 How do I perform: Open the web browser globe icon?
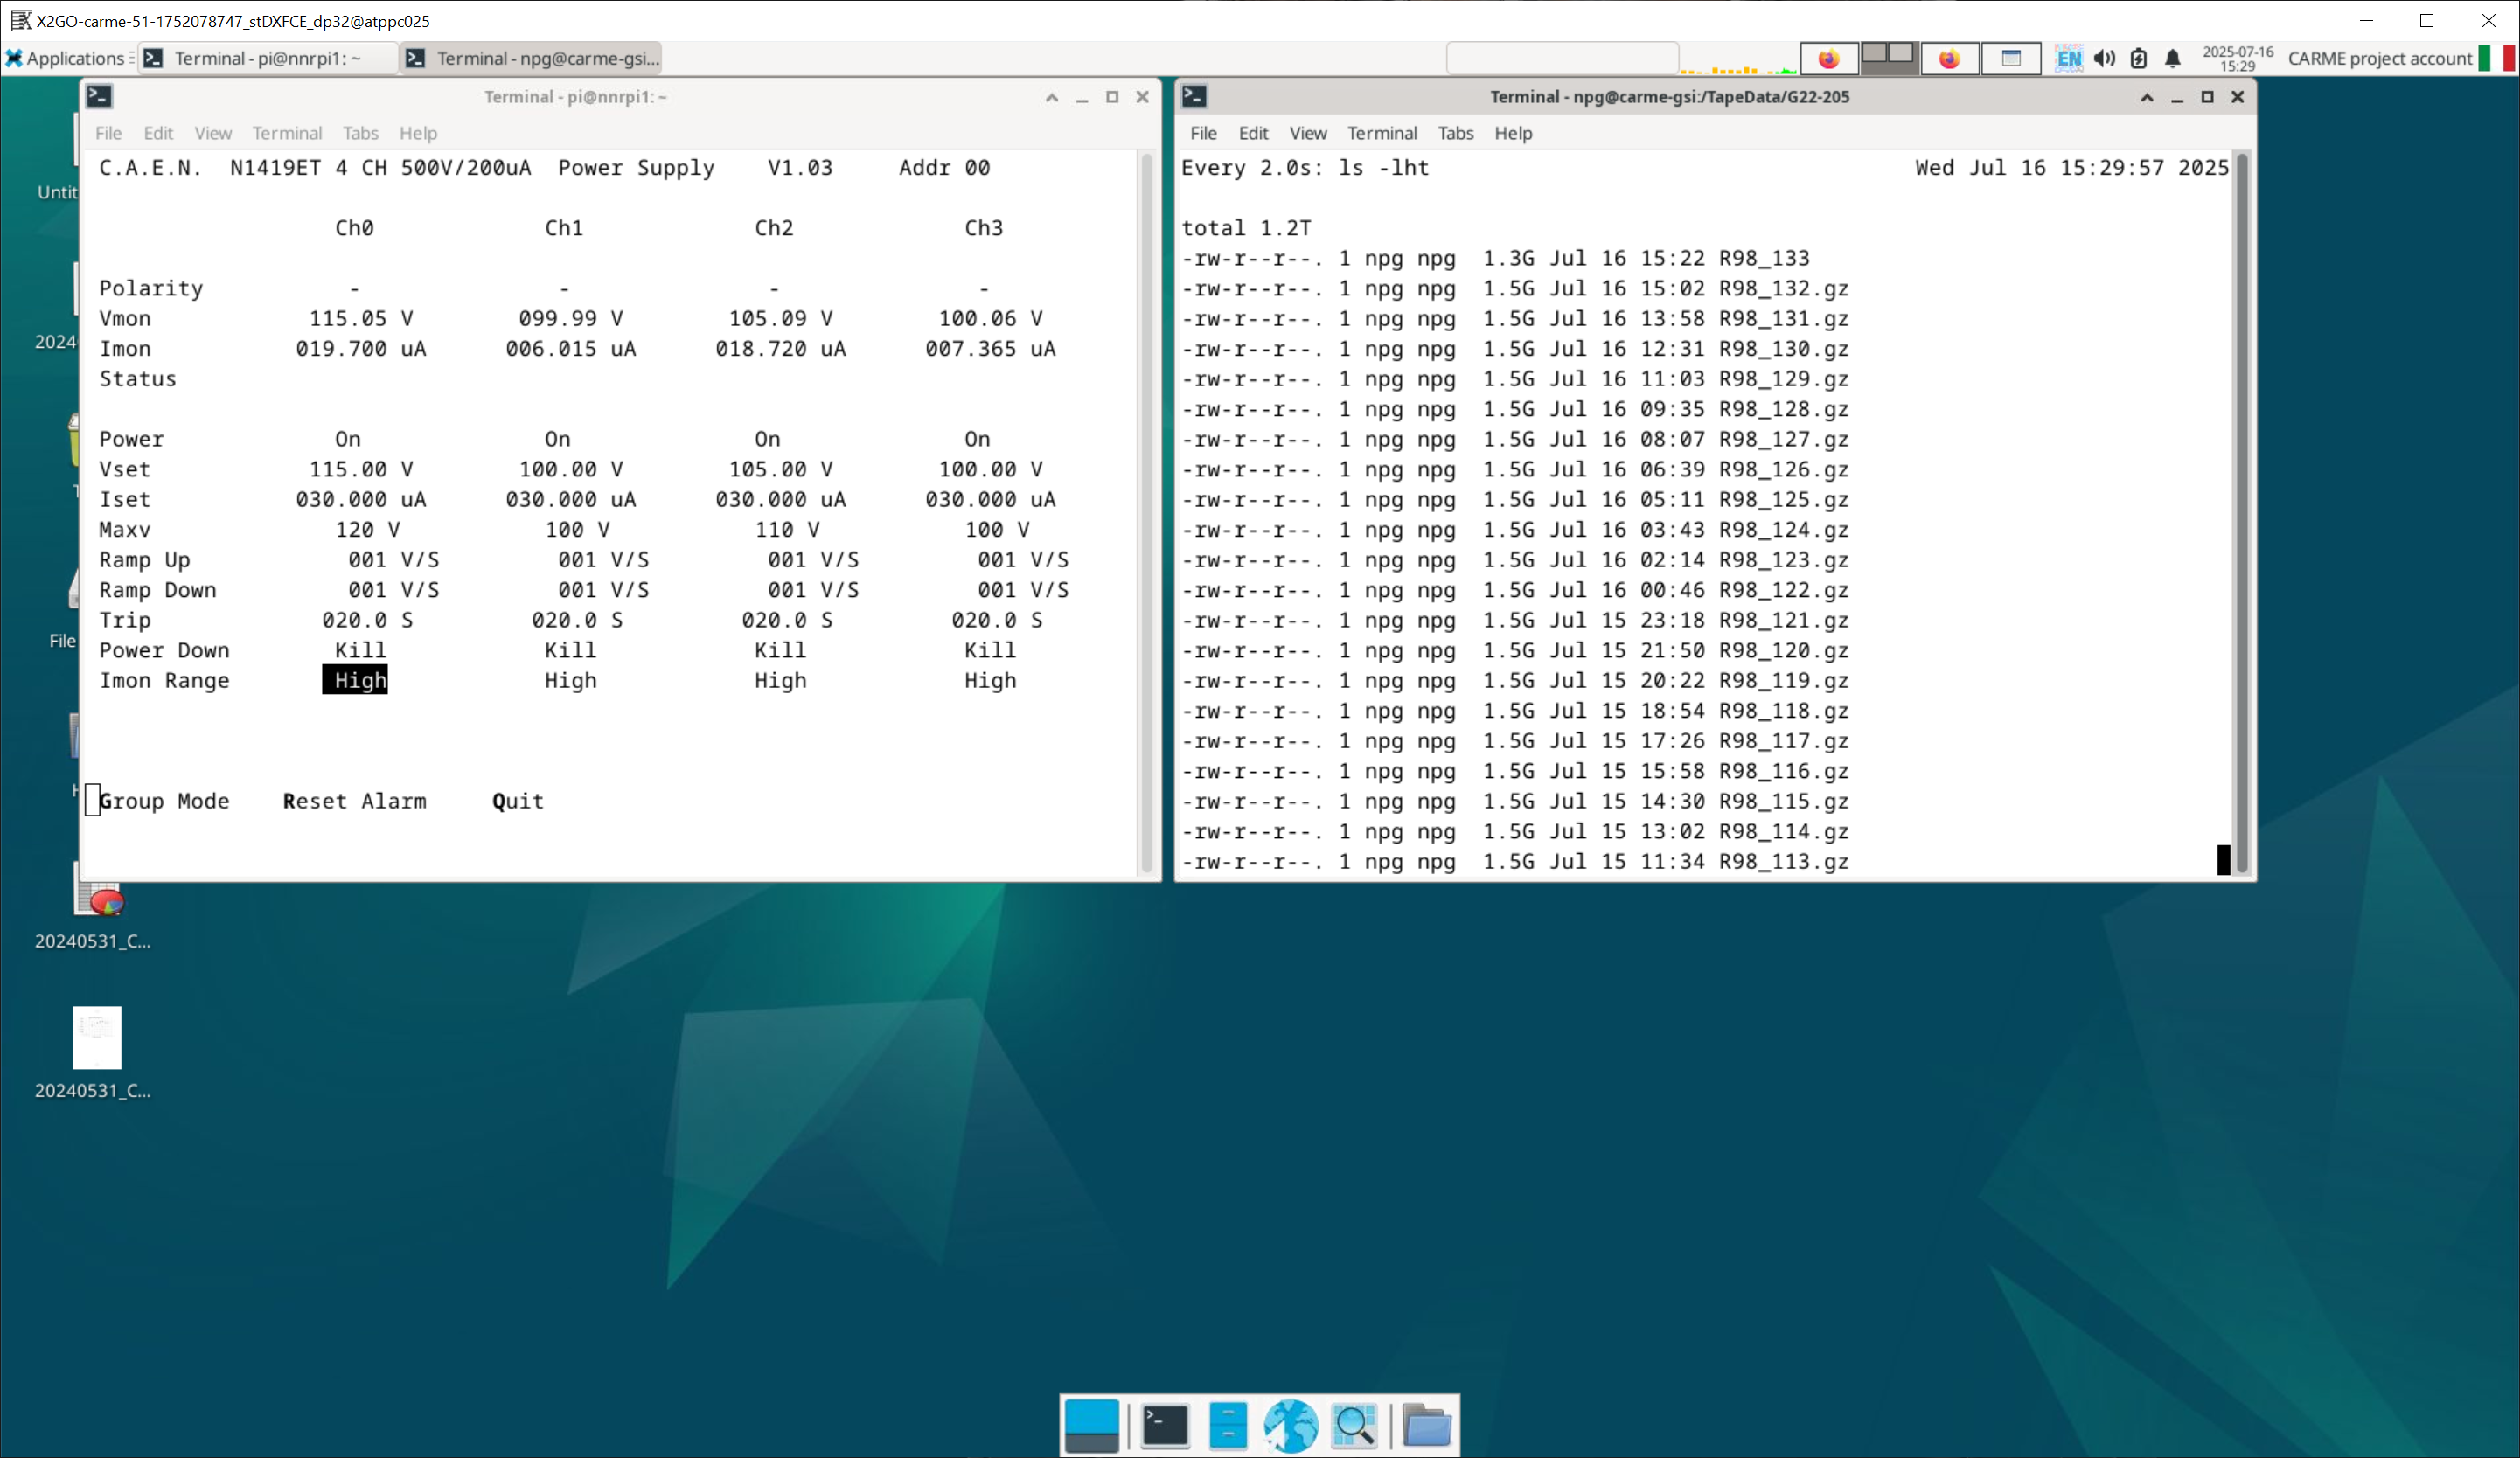click(1290, 1425)
